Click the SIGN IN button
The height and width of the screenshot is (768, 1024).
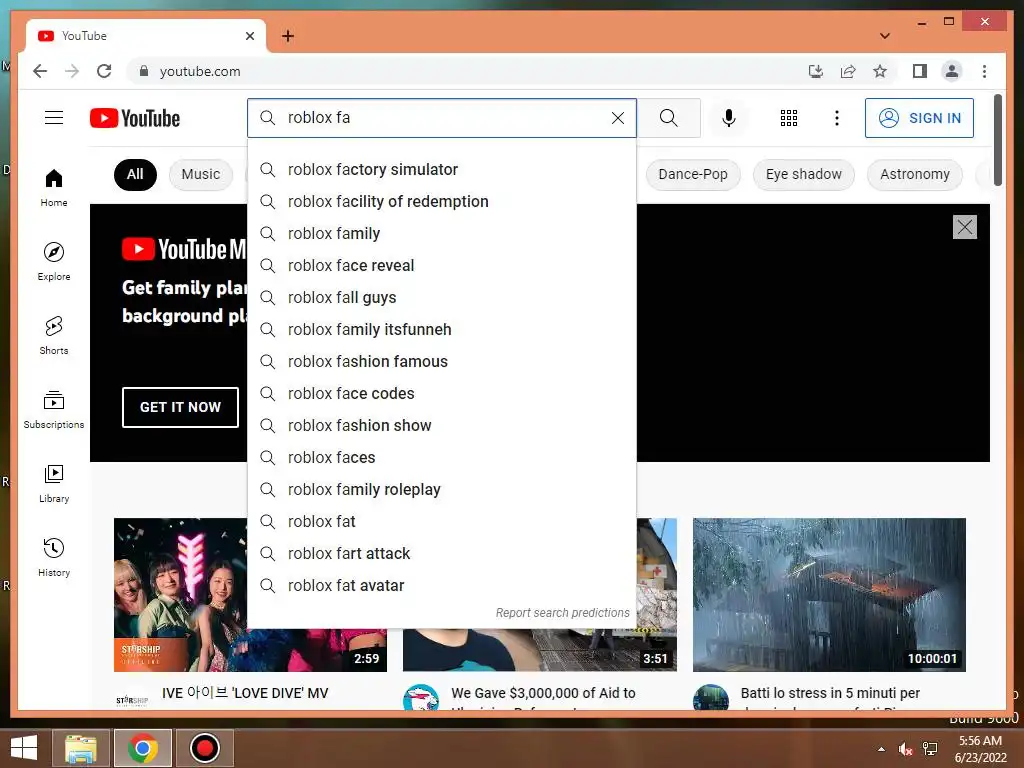coord(919,118)
